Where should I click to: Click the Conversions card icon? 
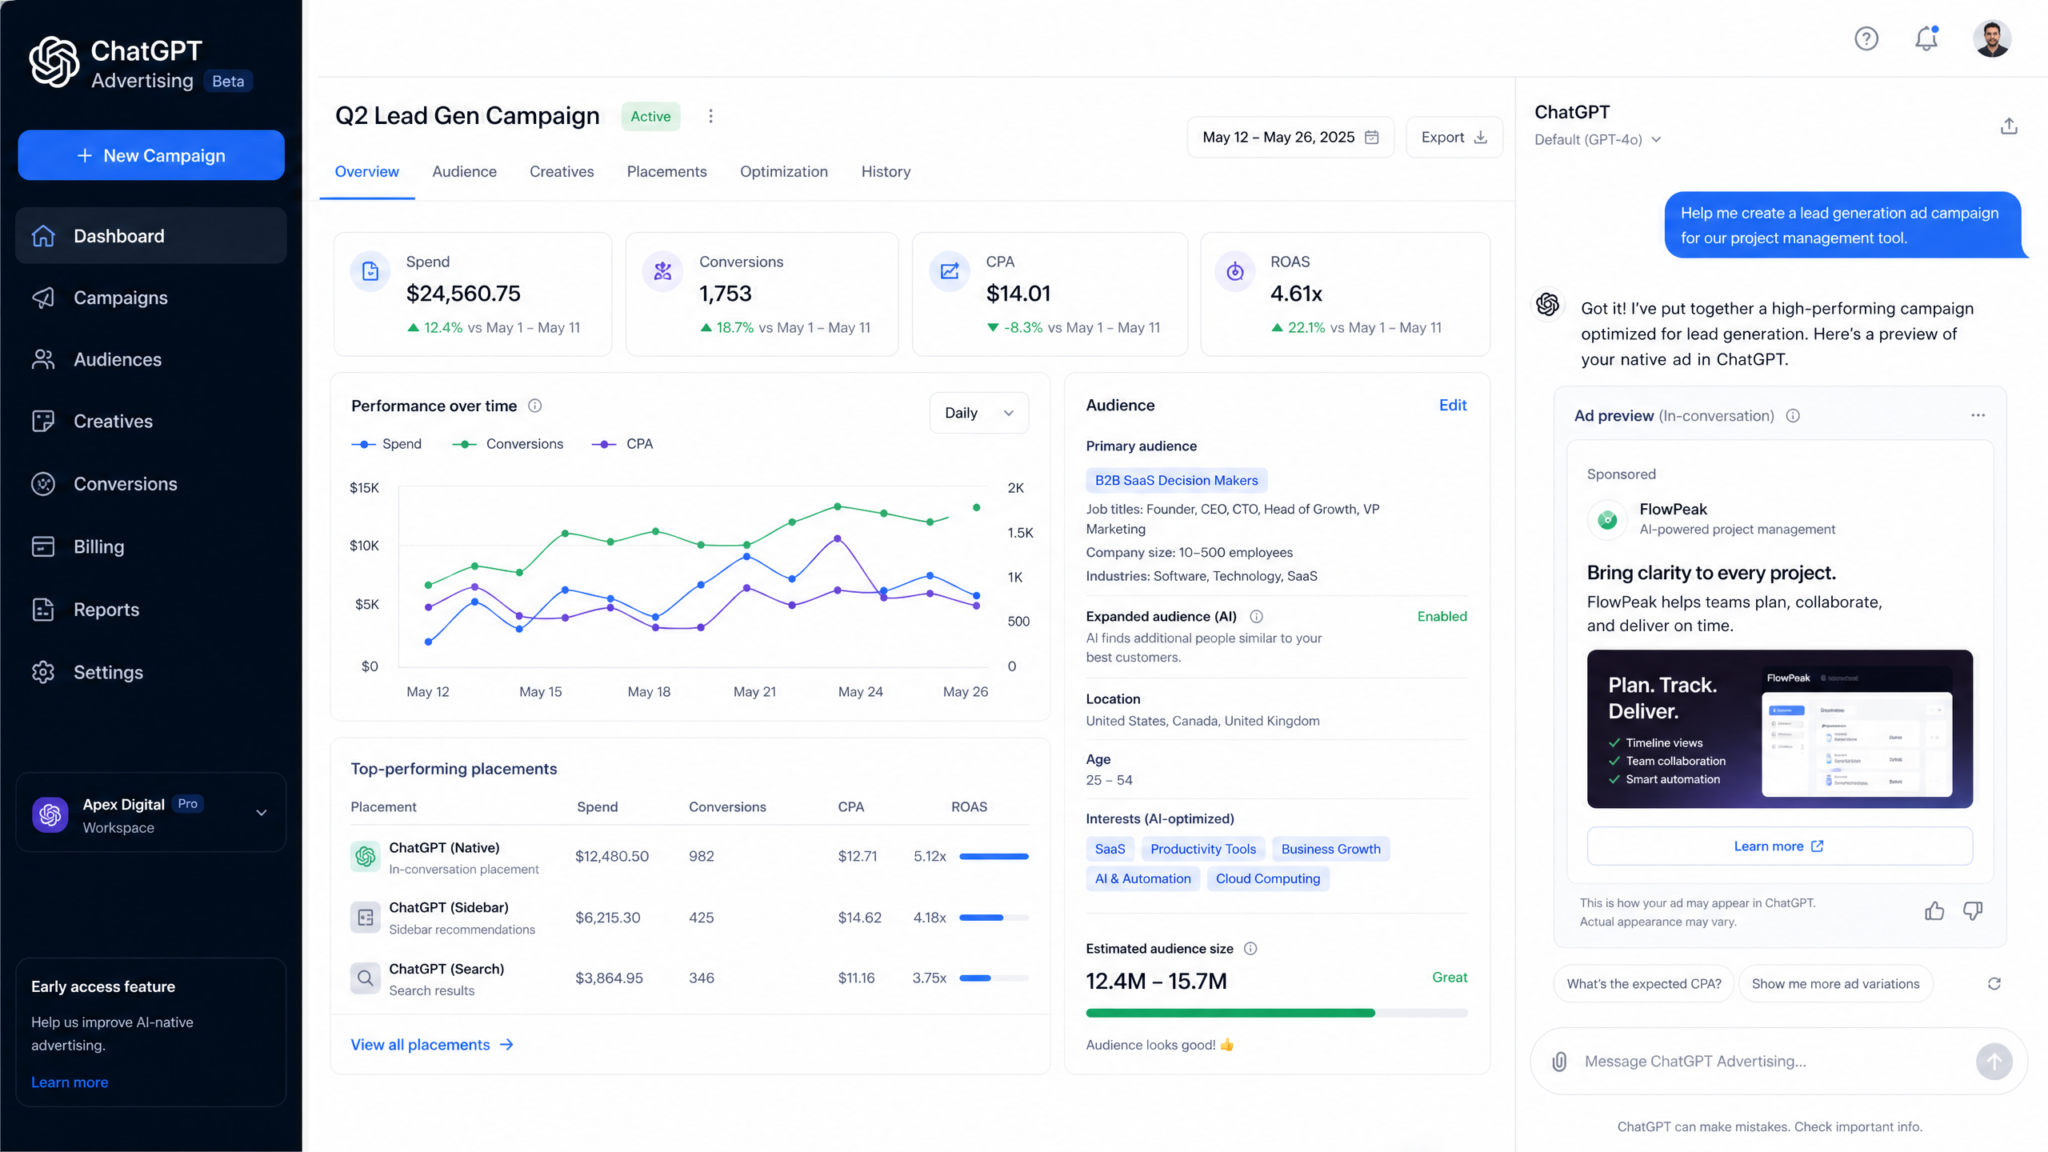pyautogui.click(x=662, y=271)
